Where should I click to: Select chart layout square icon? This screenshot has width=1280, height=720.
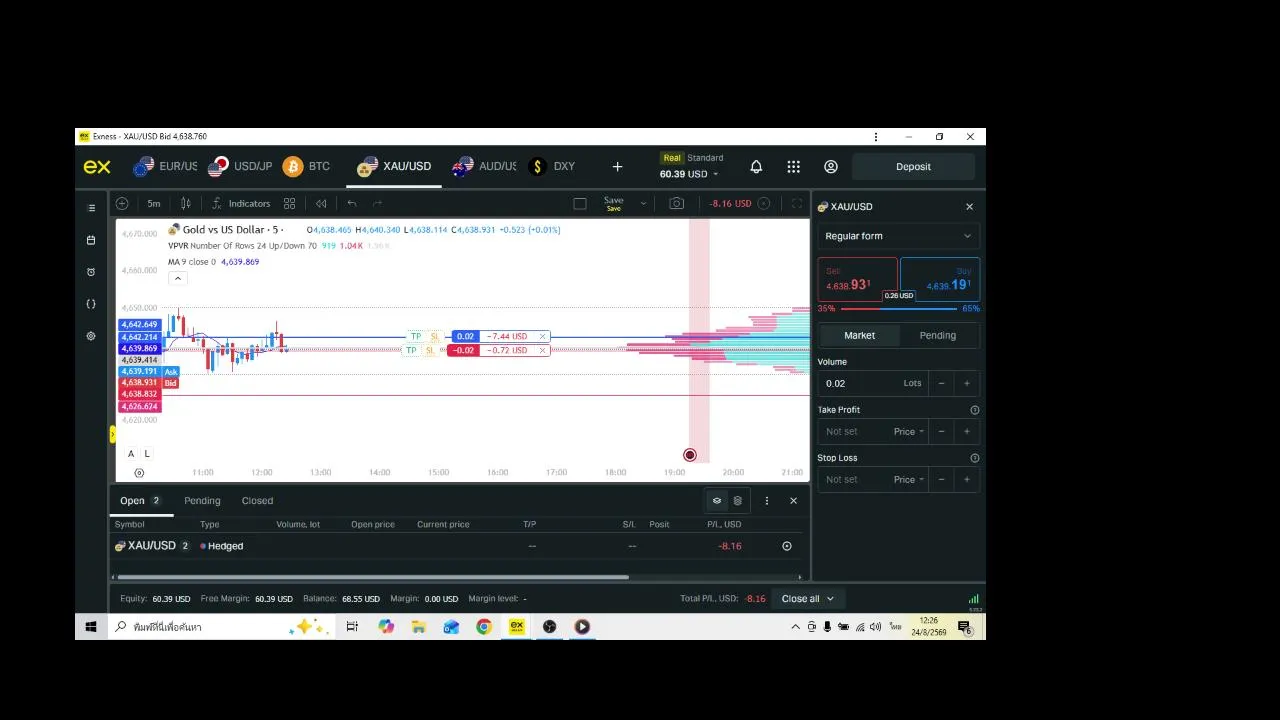[x=580, y=203]
